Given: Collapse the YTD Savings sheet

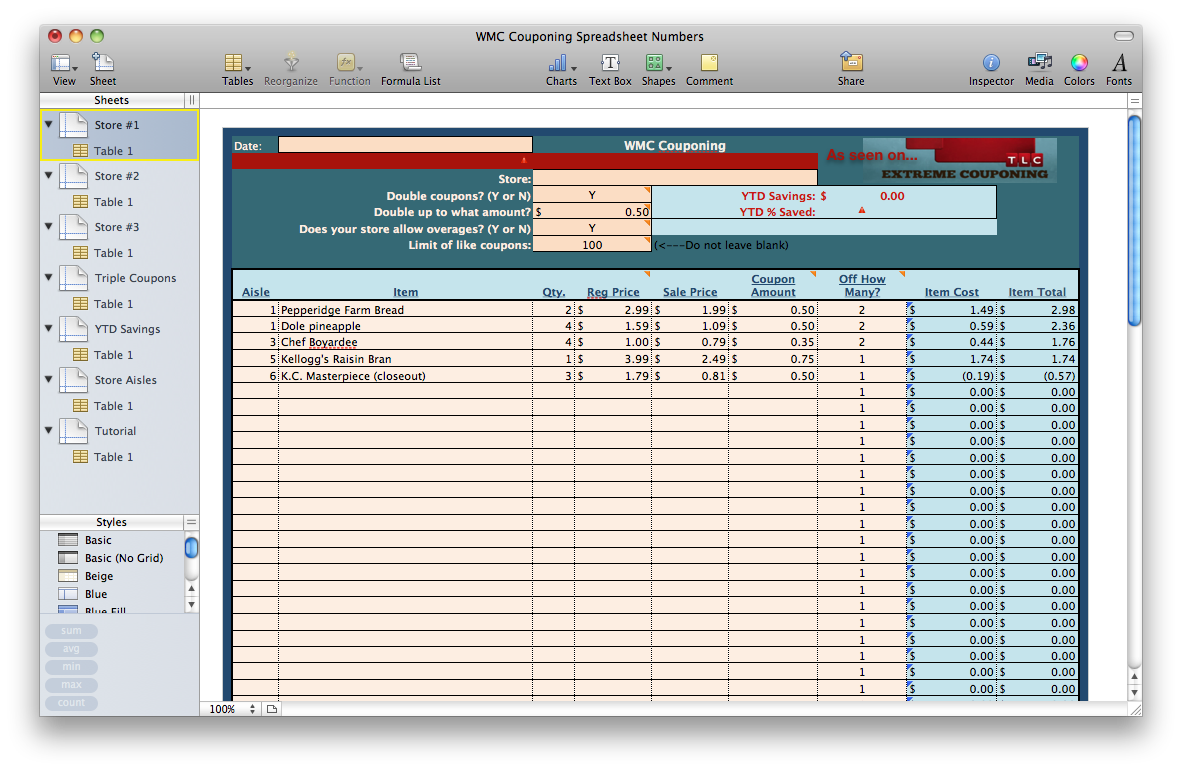Looking at the screenshot, I should (49, 329).
